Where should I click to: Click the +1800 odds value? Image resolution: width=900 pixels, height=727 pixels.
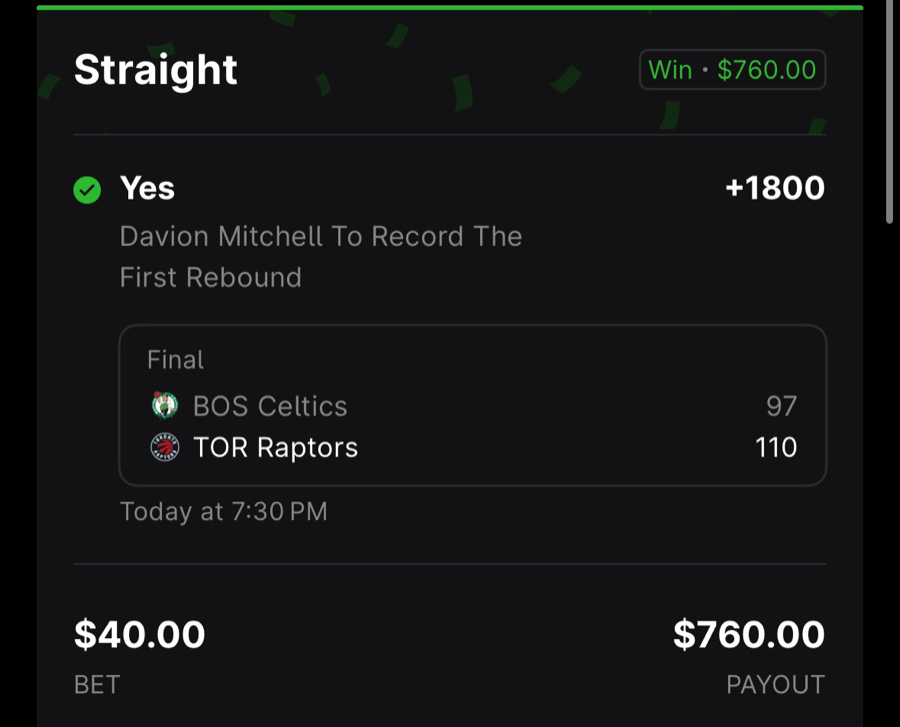(x=776, y=188)
